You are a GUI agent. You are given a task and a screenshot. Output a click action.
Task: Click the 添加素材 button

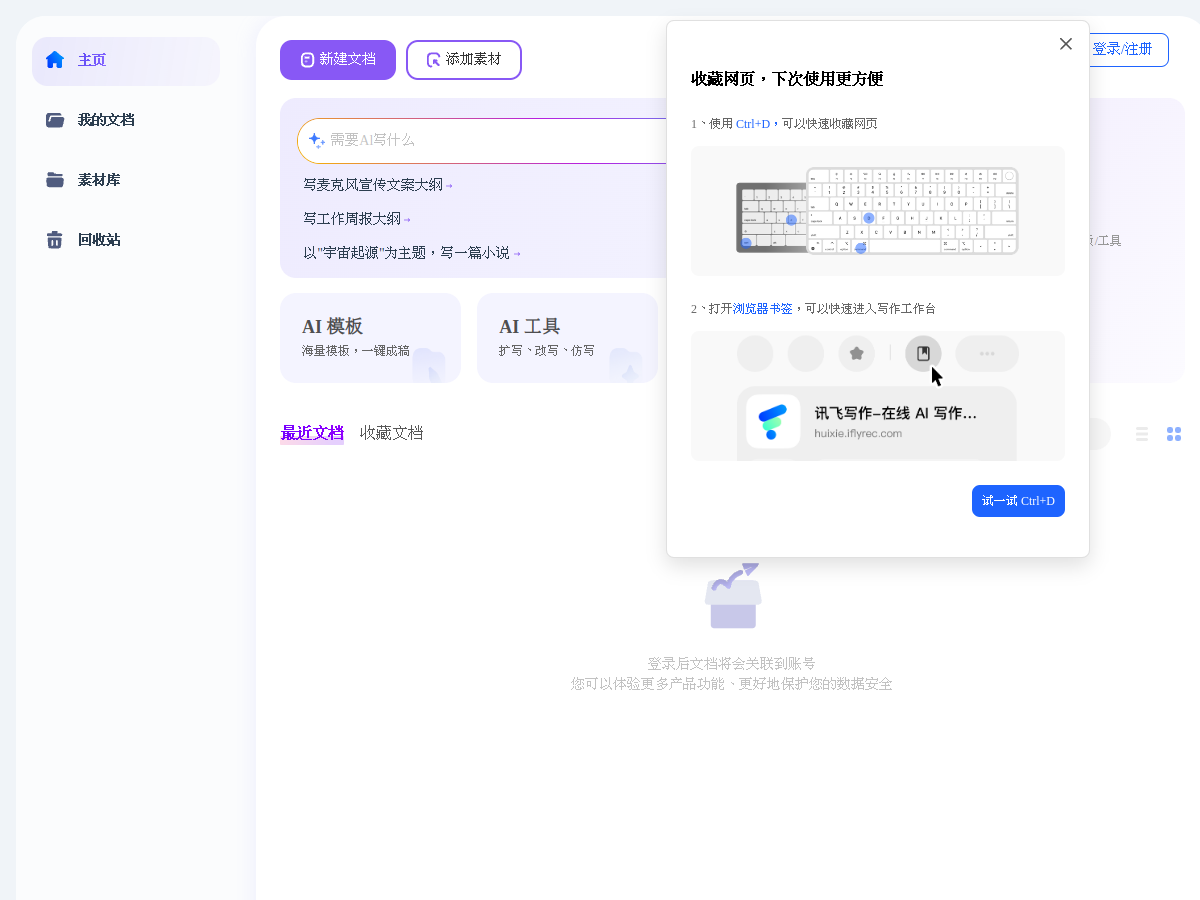[464, 60]
